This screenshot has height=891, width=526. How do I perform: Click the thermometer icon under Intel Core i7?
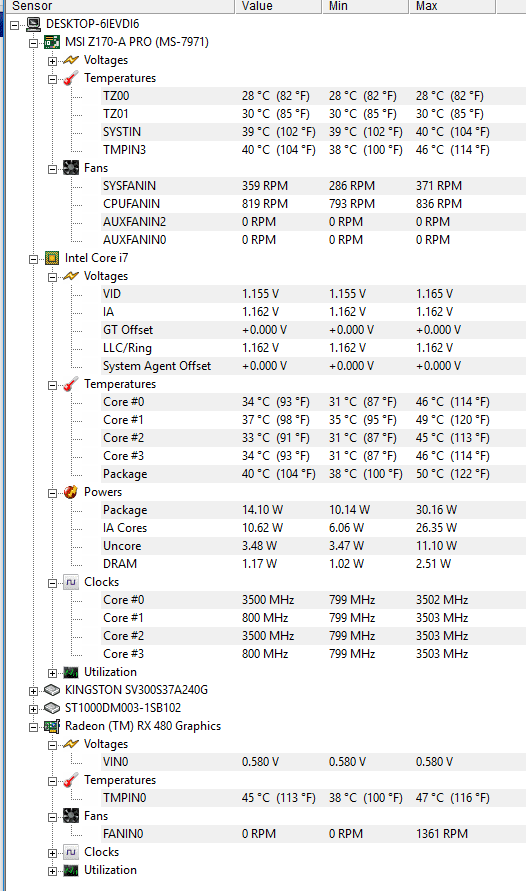pos(71,384)
